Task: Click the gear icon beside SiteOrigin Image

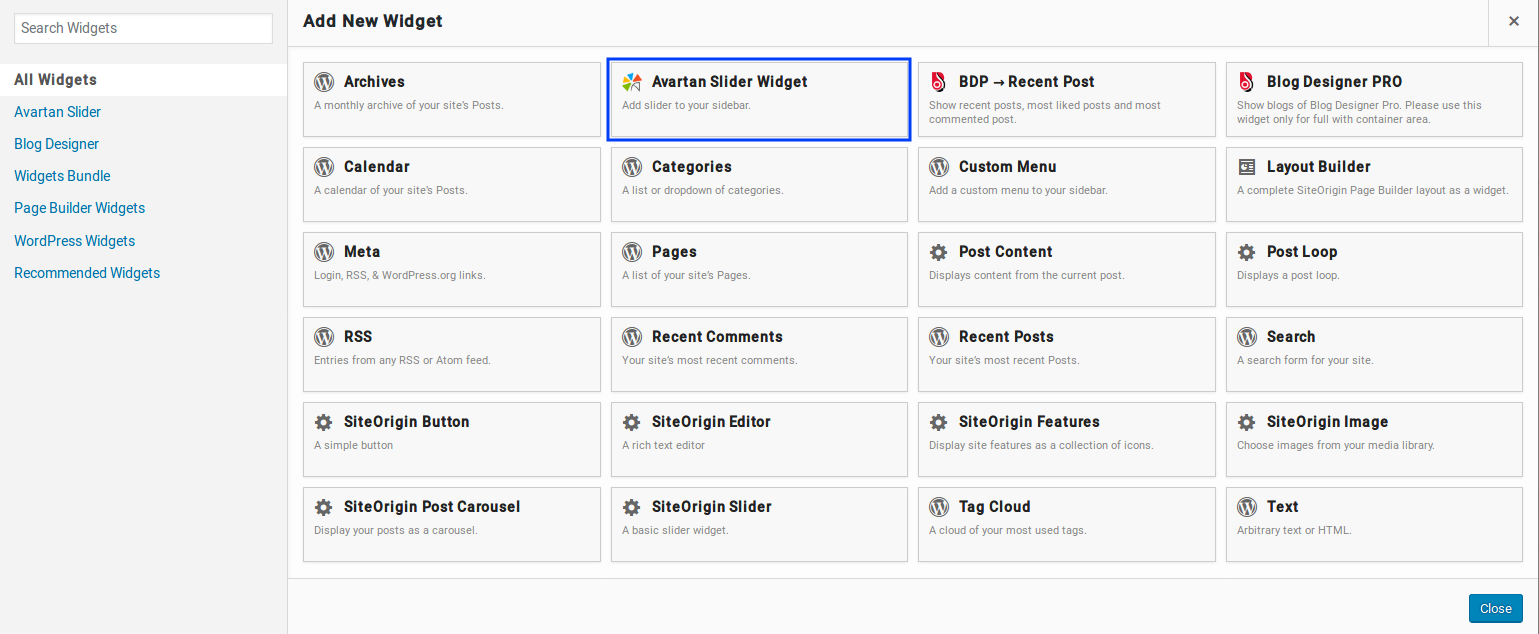Action: coord(1247,422)
